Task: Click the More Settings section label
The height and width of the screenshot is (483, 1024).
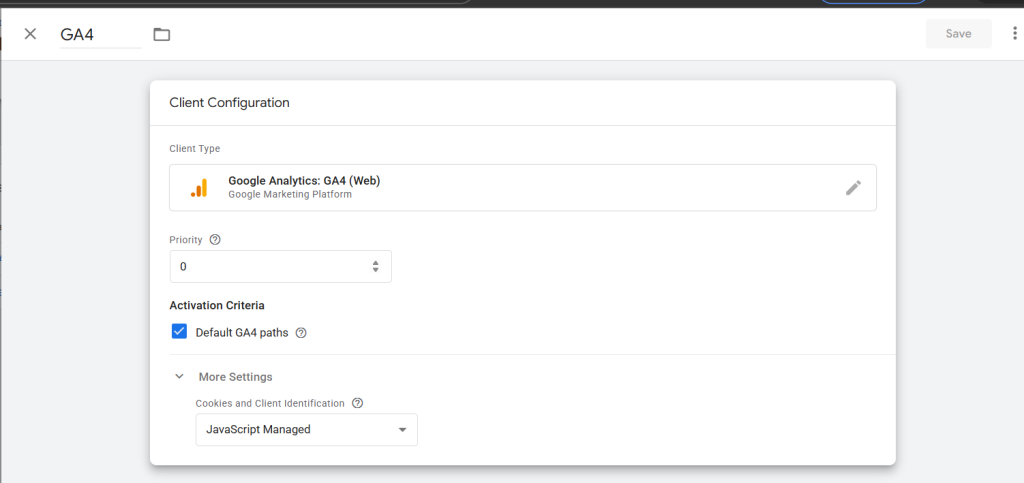Action: (x=236, y=377)
